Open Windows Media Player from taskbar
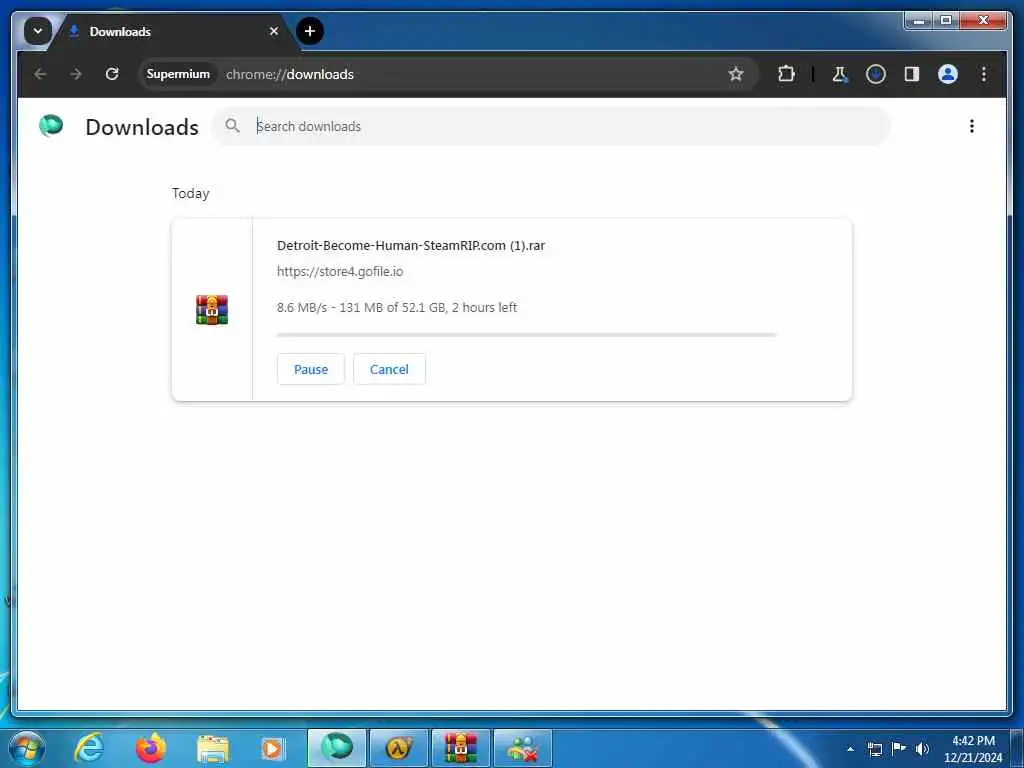 [x=272, y=748]
